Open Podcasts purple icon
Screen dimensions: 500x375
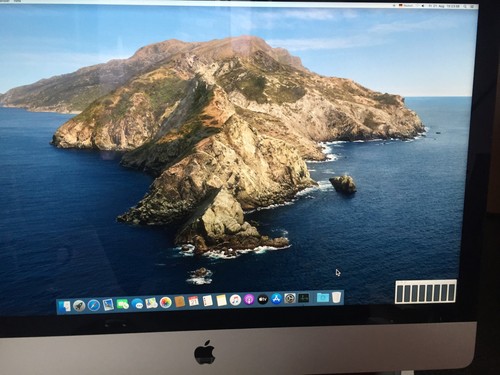(x=249, y=300)
